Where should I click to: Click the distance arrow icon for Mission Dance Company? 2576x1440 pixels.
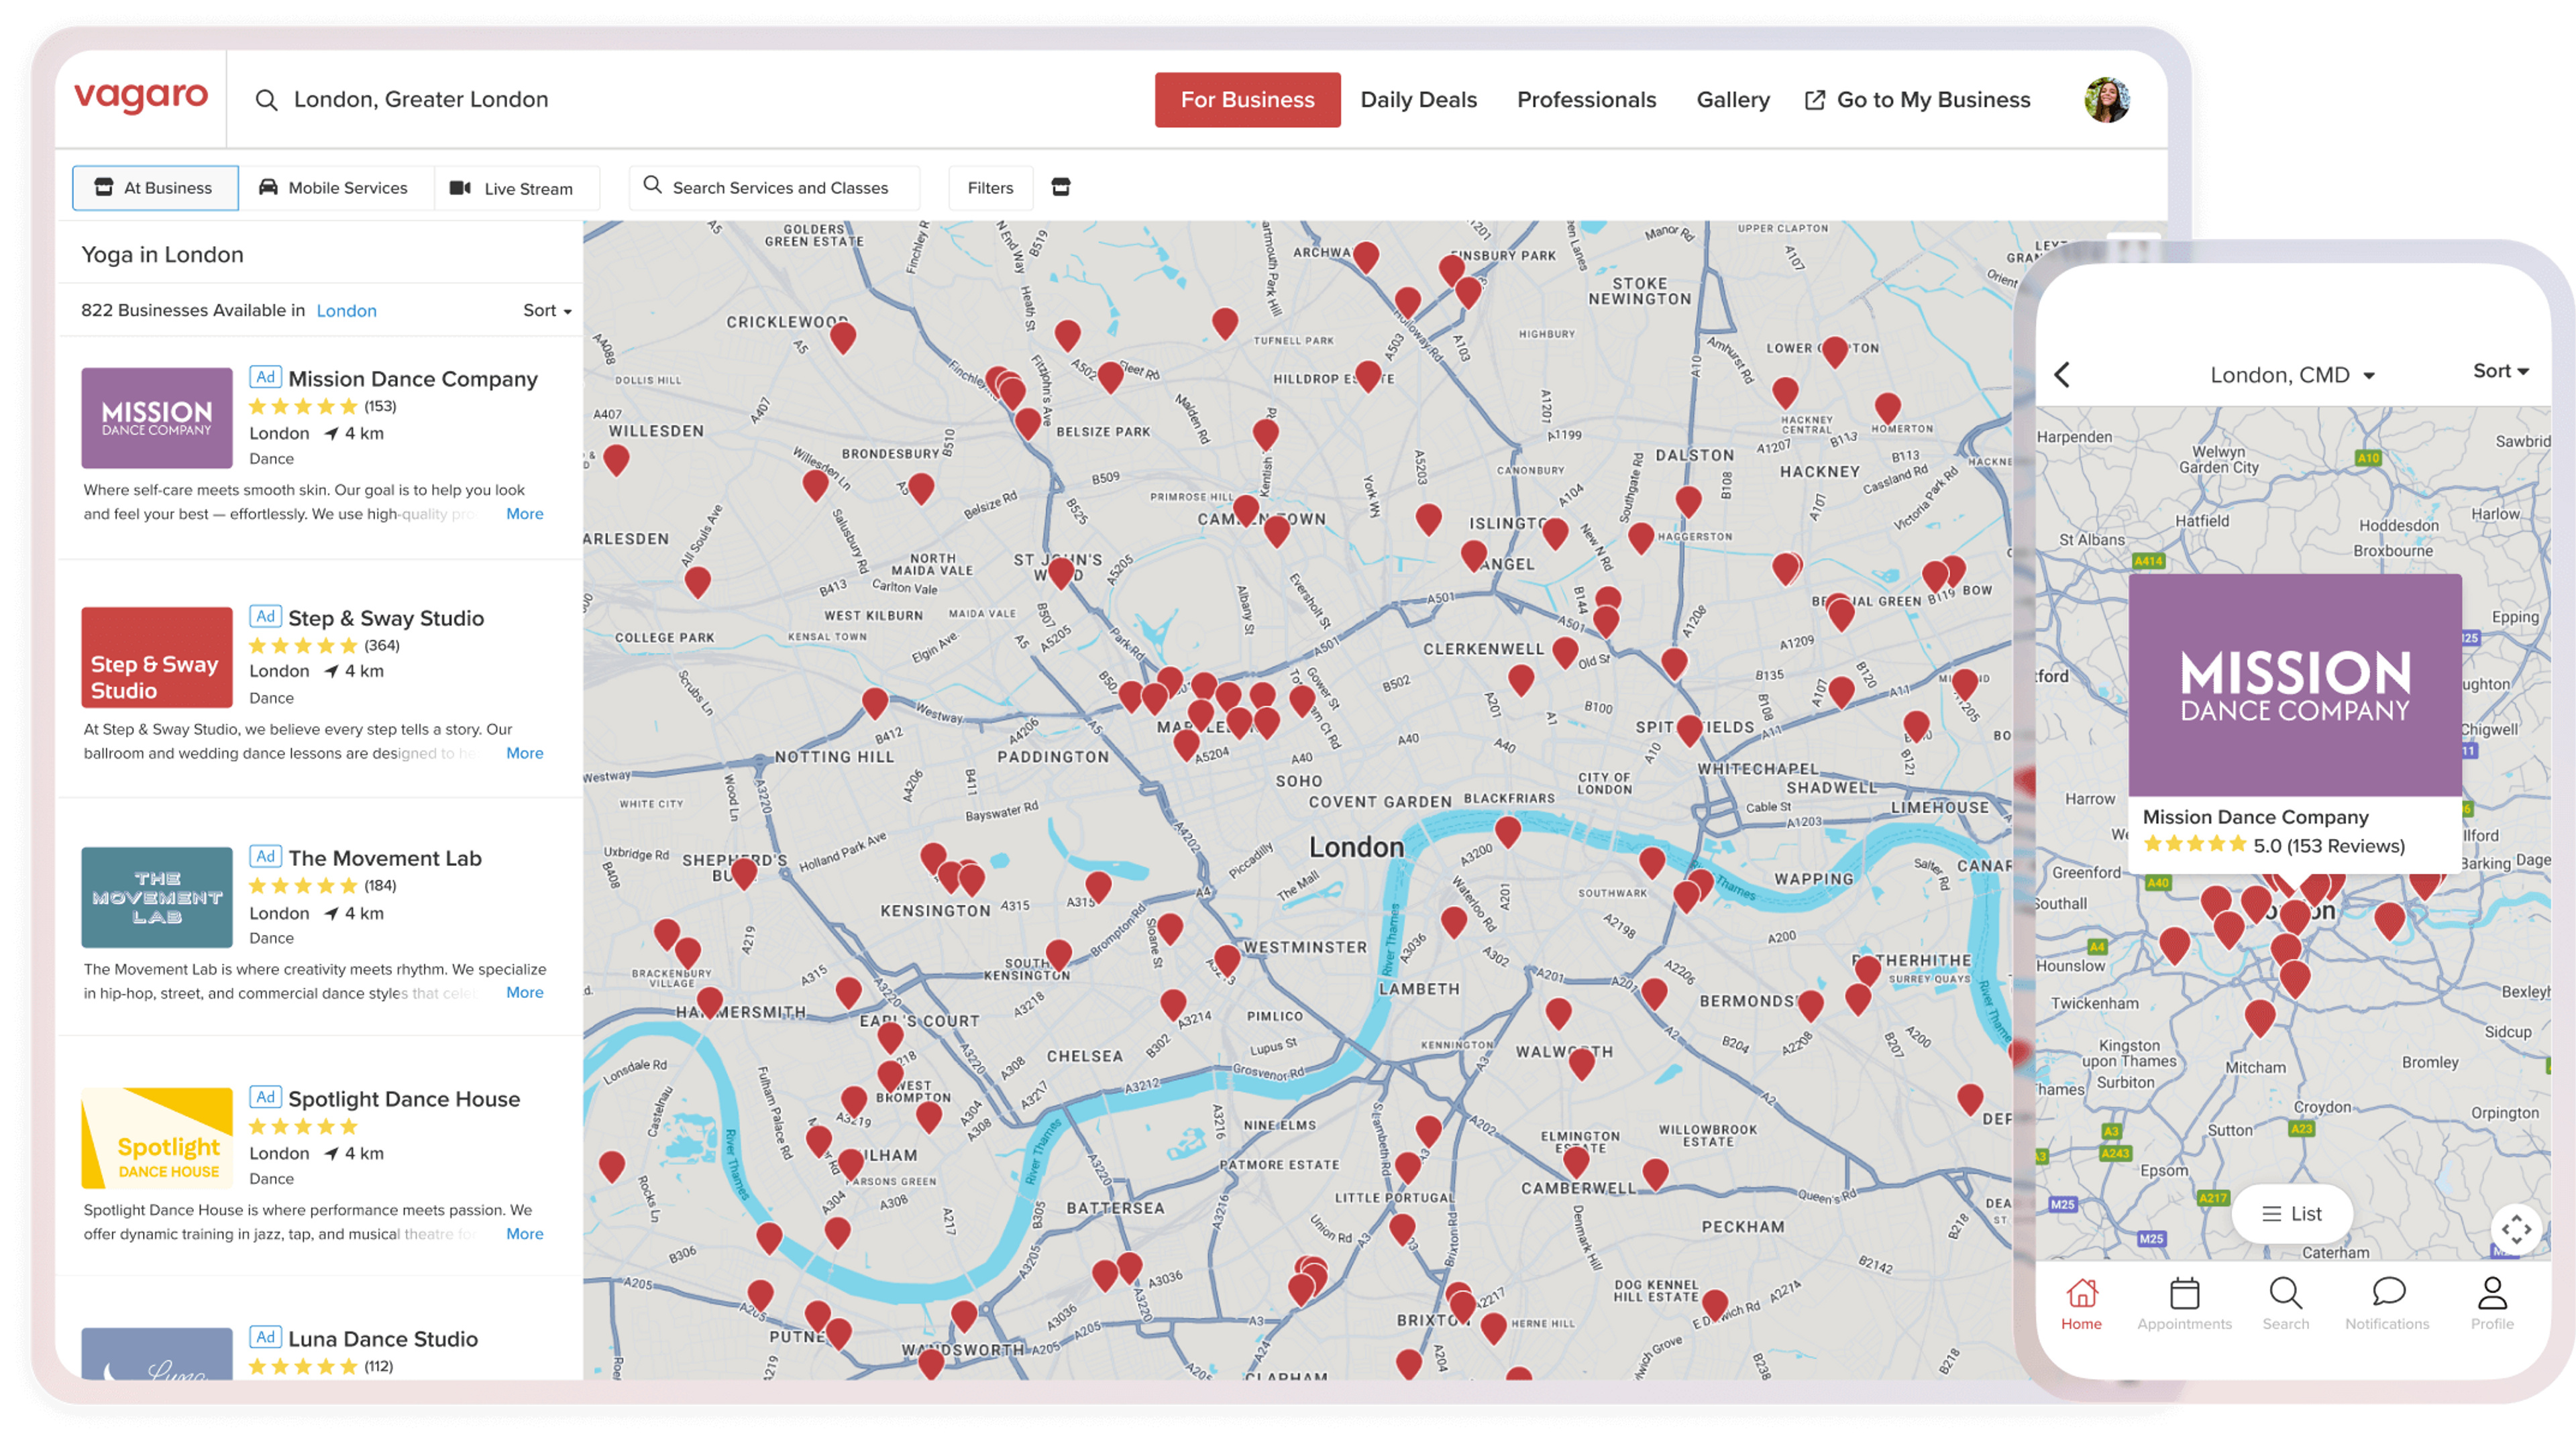331,433
